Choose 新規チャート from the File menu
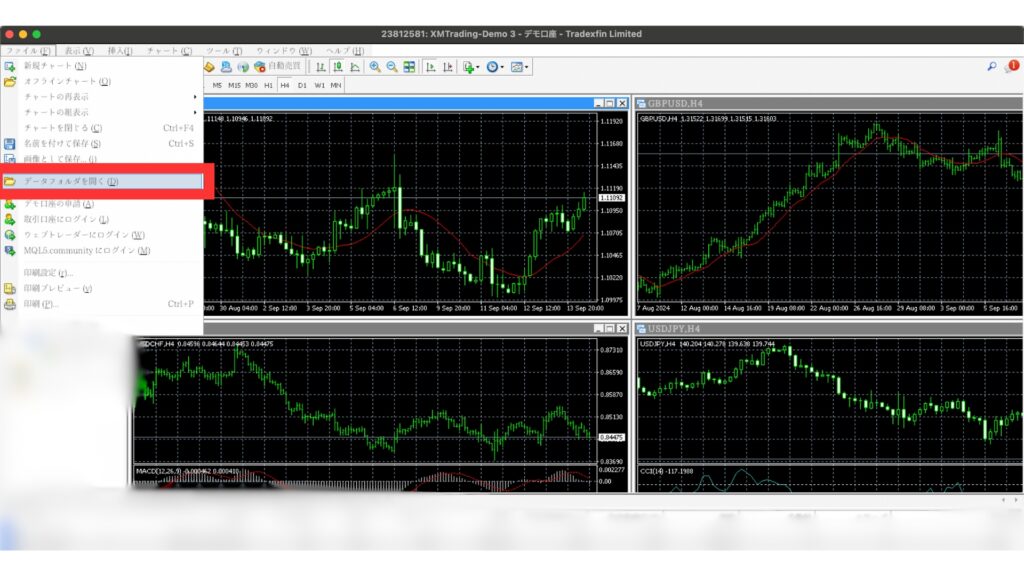1024x576 pixels. (x=55, y=66)
